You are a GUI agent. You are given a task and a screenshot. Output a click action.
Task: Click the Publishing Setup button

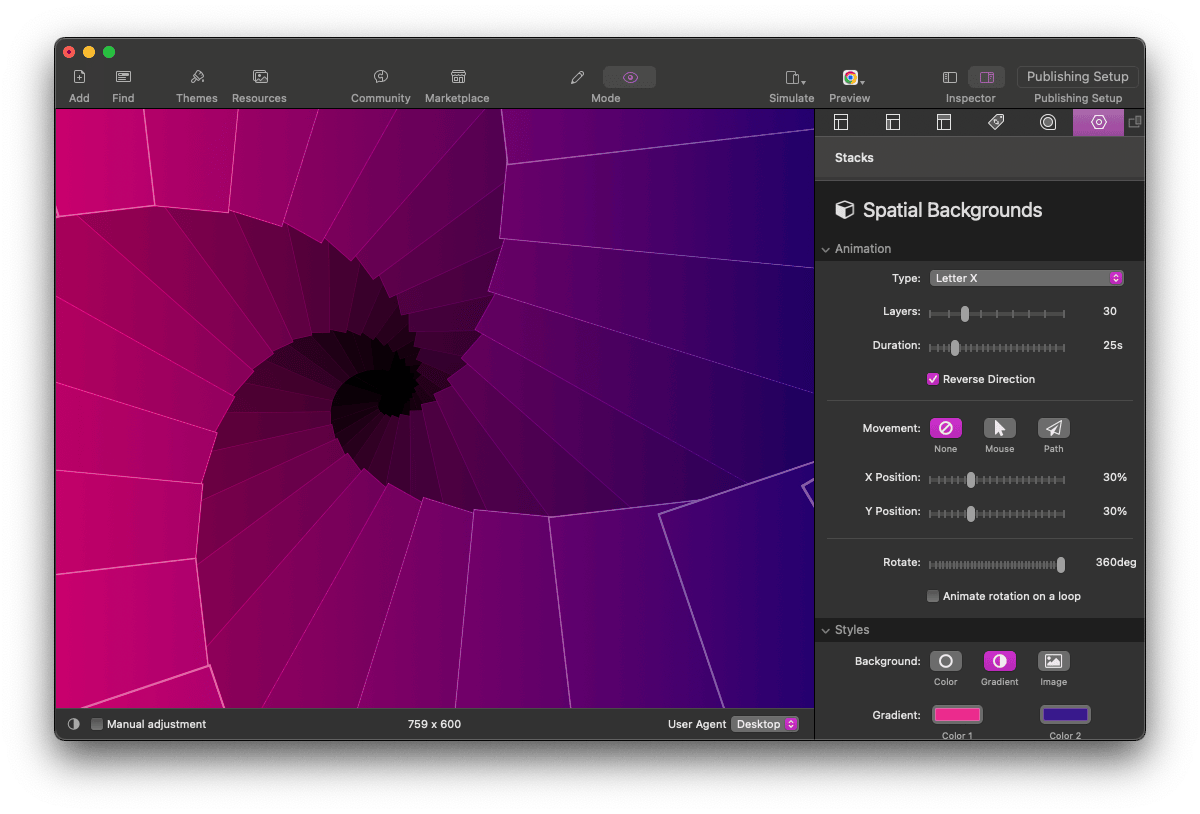coord(1078,77)
